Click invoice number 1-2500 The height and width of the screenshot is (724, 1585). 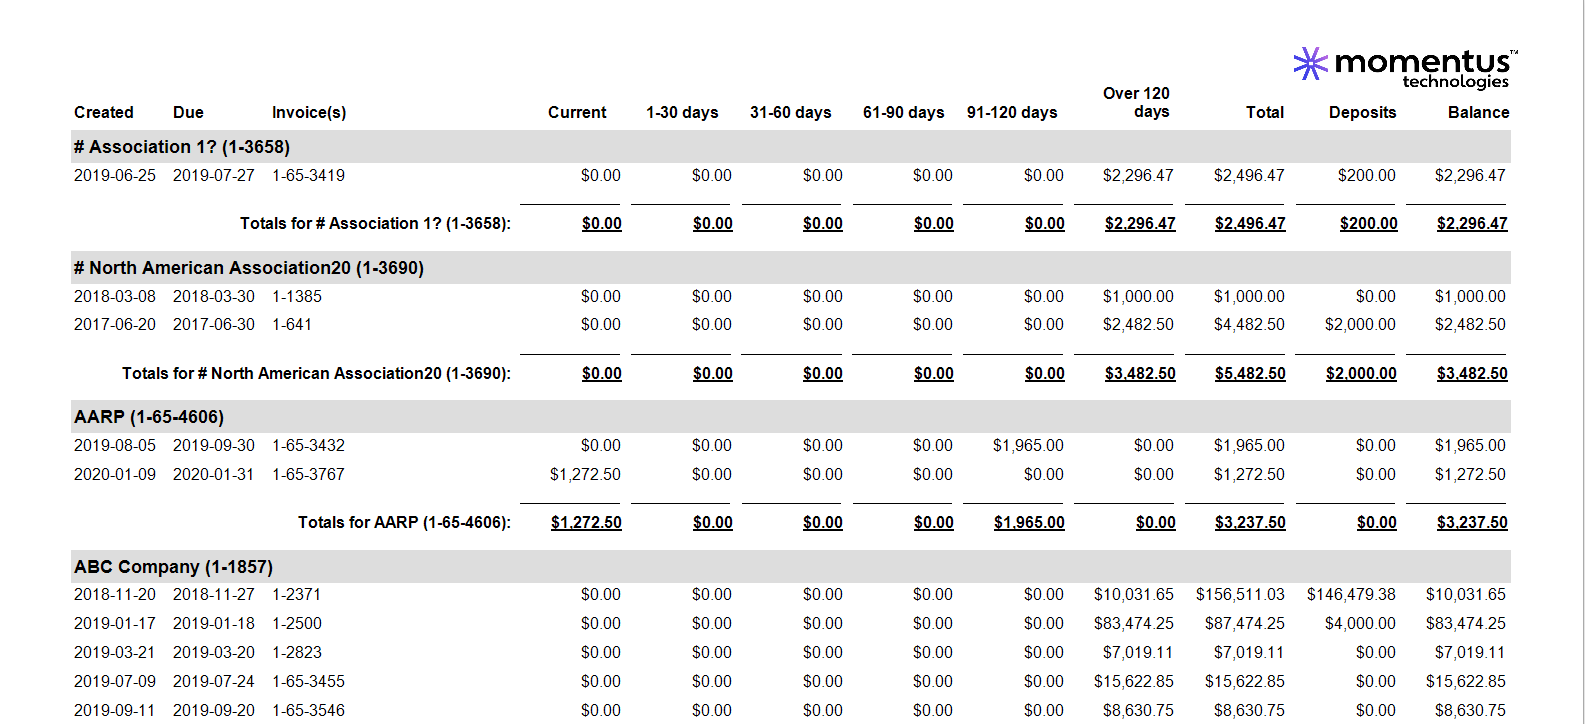(297, 623)
